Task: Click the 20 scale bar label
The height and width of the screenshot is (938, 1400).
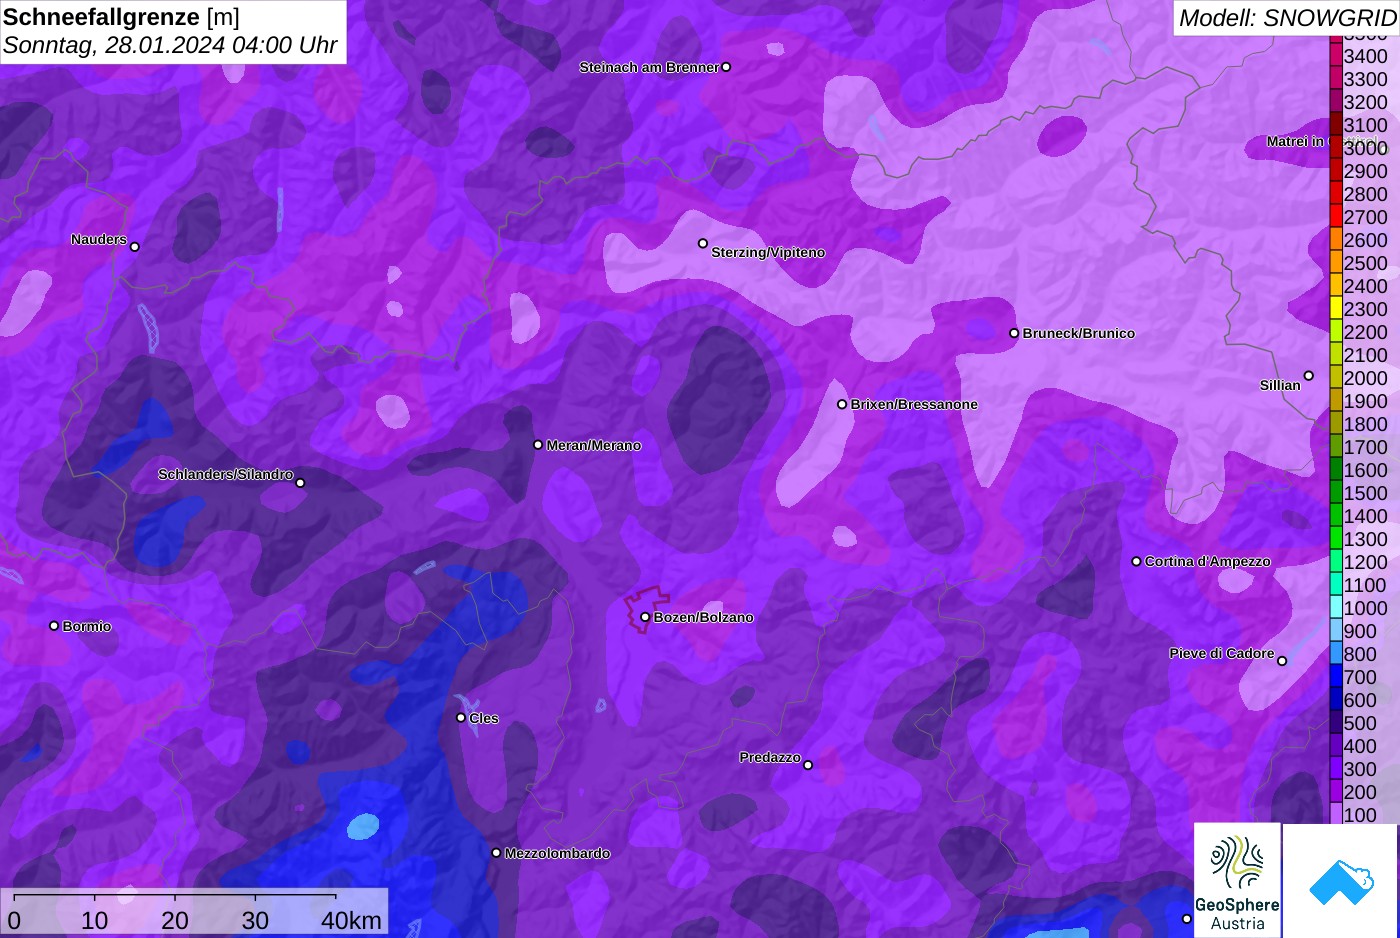Action: 174,920
